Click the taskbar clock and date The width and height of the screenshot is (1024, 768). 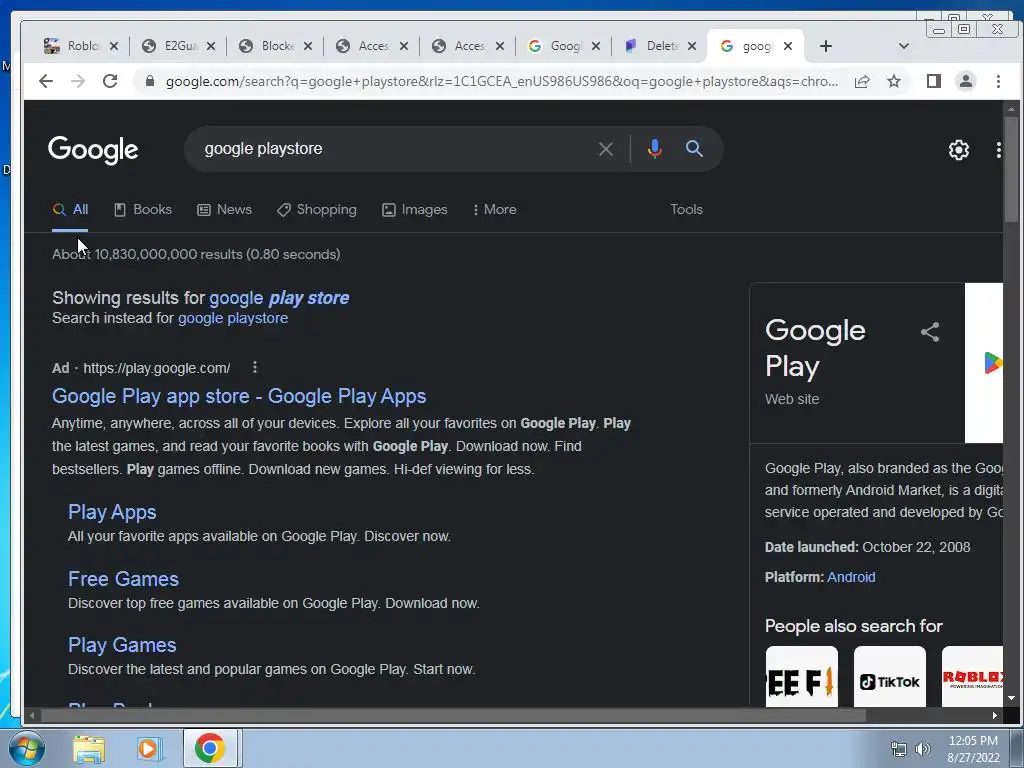[973, 749]
